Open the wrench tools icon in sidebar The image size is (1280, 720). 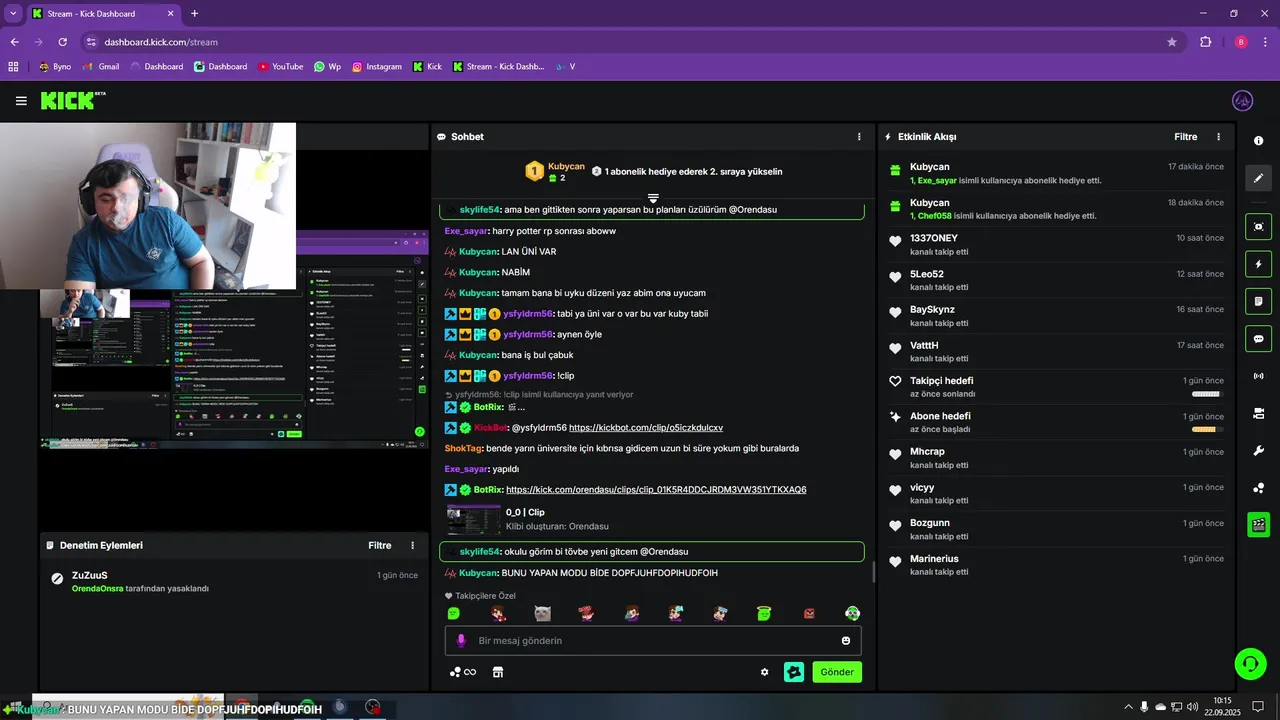(1259, 451)
